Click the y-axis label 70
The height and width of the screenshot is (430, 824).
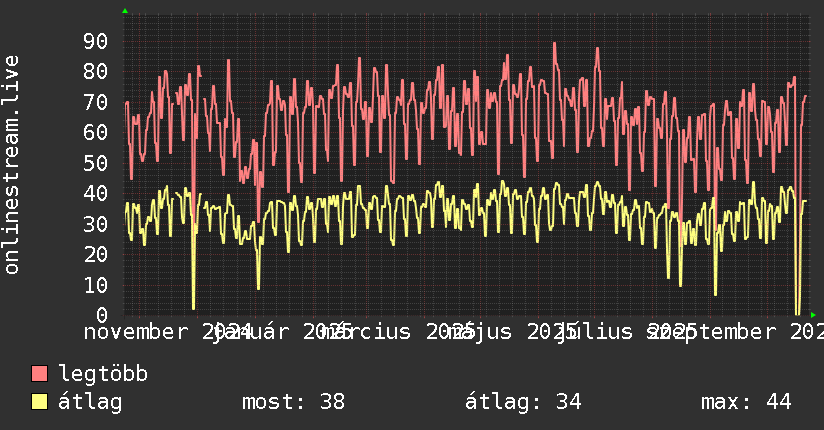95,103
